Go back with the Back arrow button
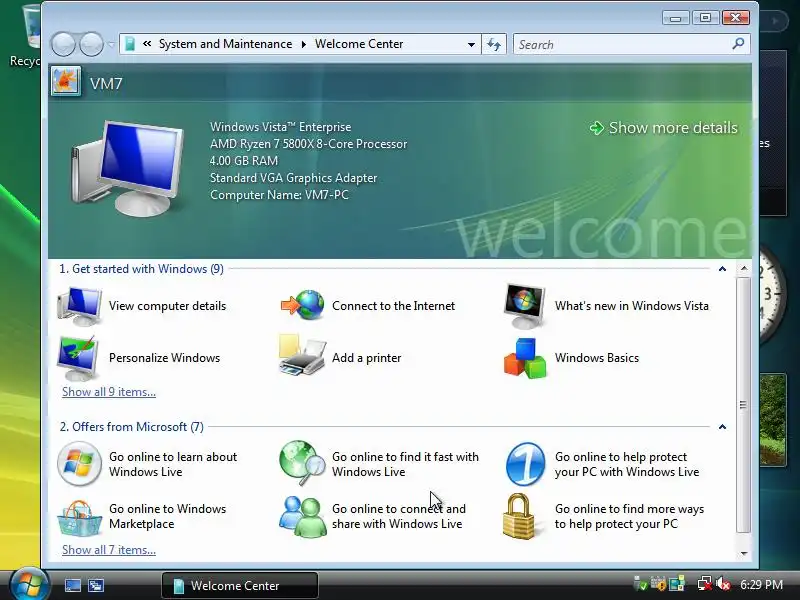Viewport: 800px width, 600px height. point(63,44)
